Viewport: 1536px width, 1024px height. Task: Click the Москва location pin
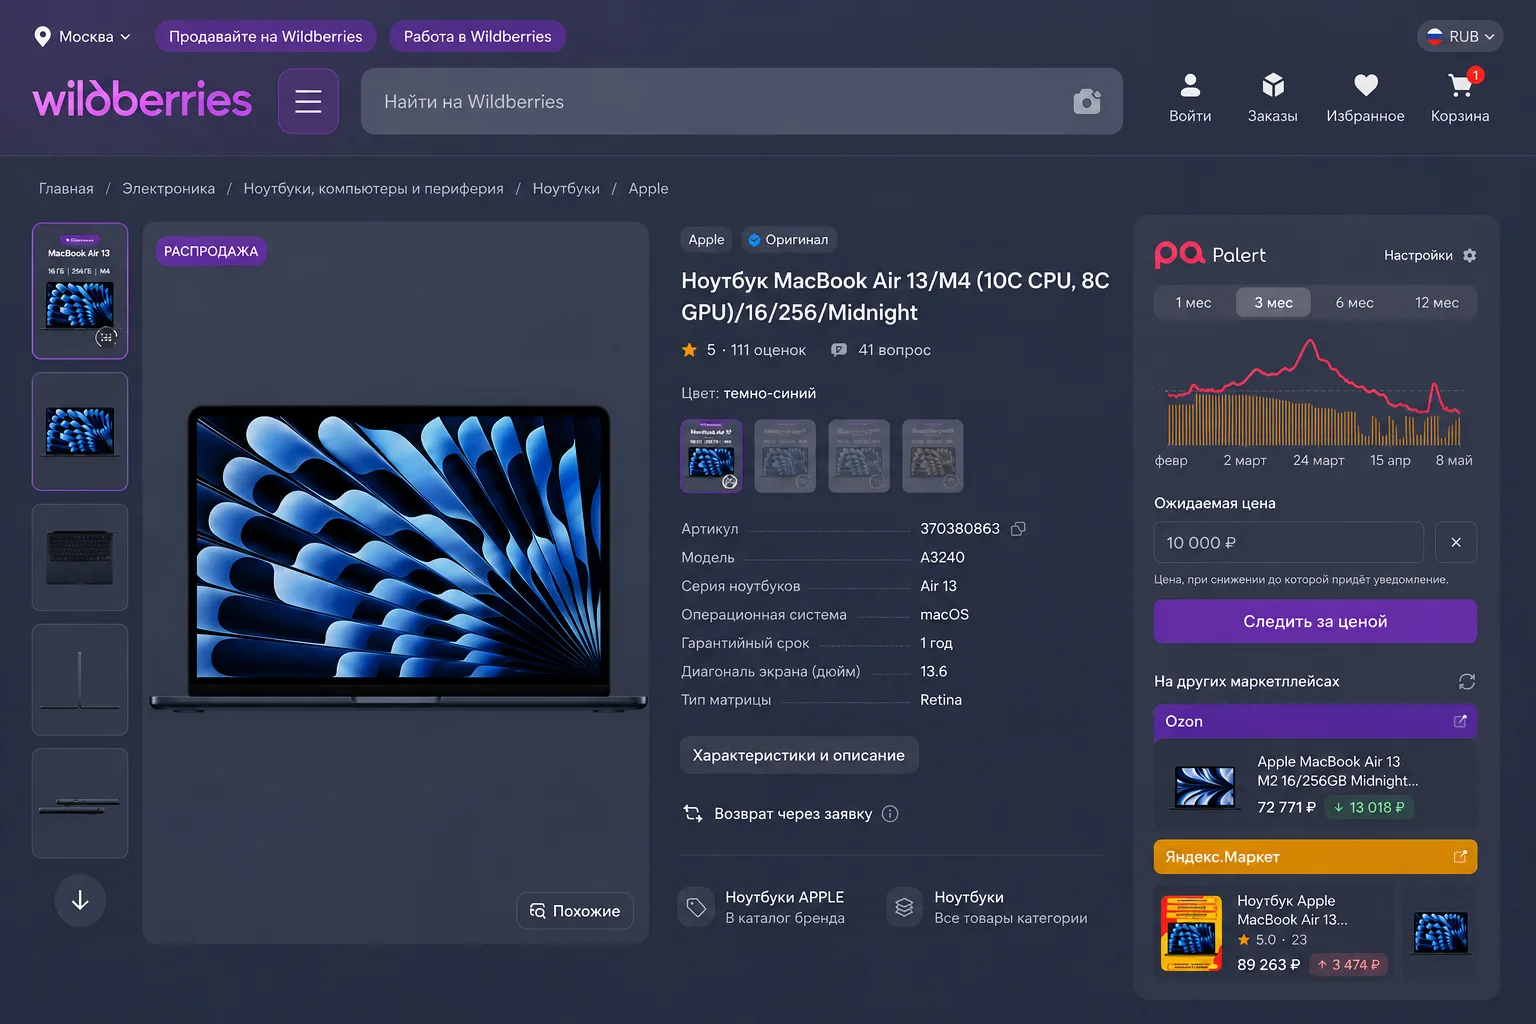pyautogui.click(x=42, y=36)
